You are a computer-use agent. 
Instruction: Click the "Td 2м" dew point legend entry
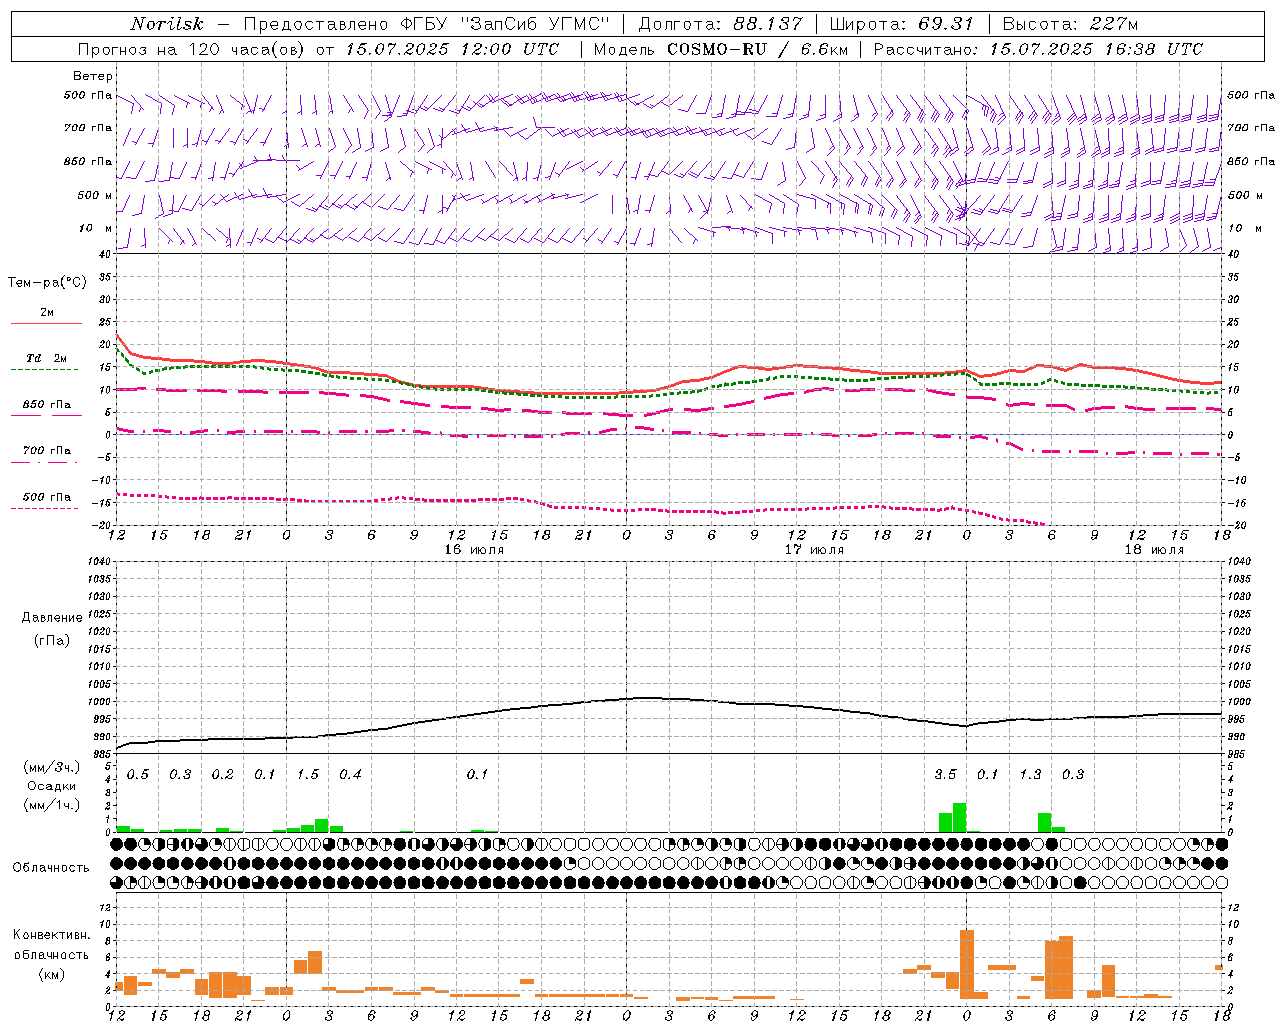tap(47, 358)
